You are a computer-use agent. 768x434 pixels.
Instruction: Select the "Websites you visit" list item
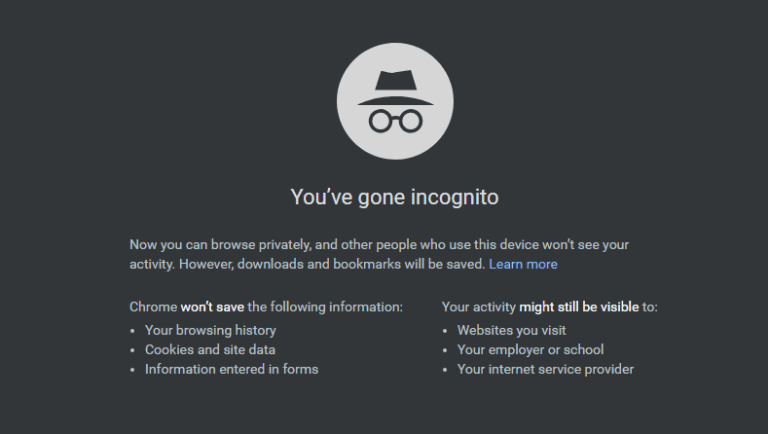point(511,331)
